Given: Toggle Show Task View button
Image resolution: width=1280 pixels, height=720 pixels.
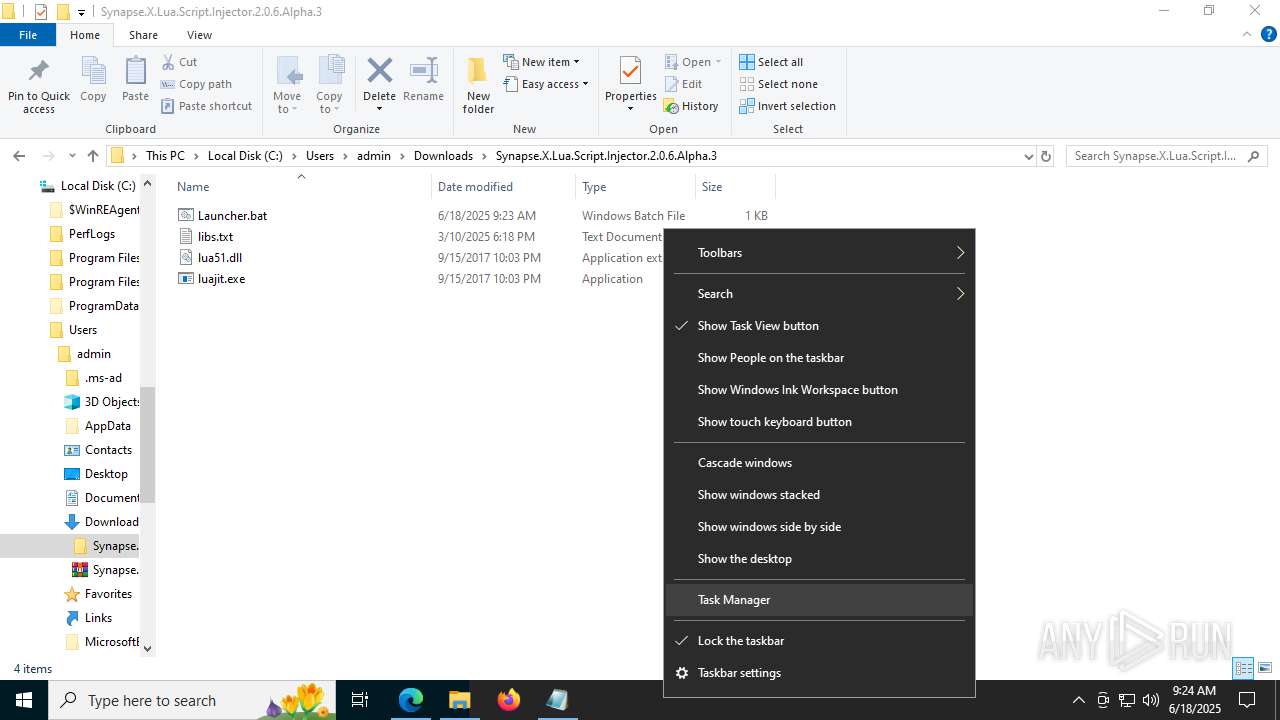Looking at the screenshot, I should tap(819, 326).
